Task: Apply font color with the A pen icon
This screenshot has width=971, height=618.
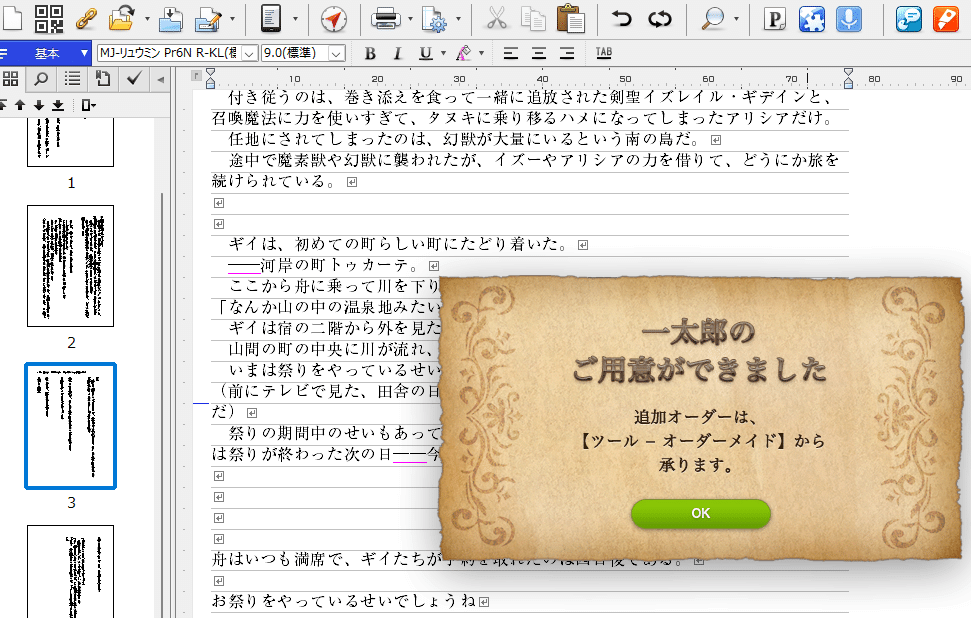Action: tap(463, 53)
